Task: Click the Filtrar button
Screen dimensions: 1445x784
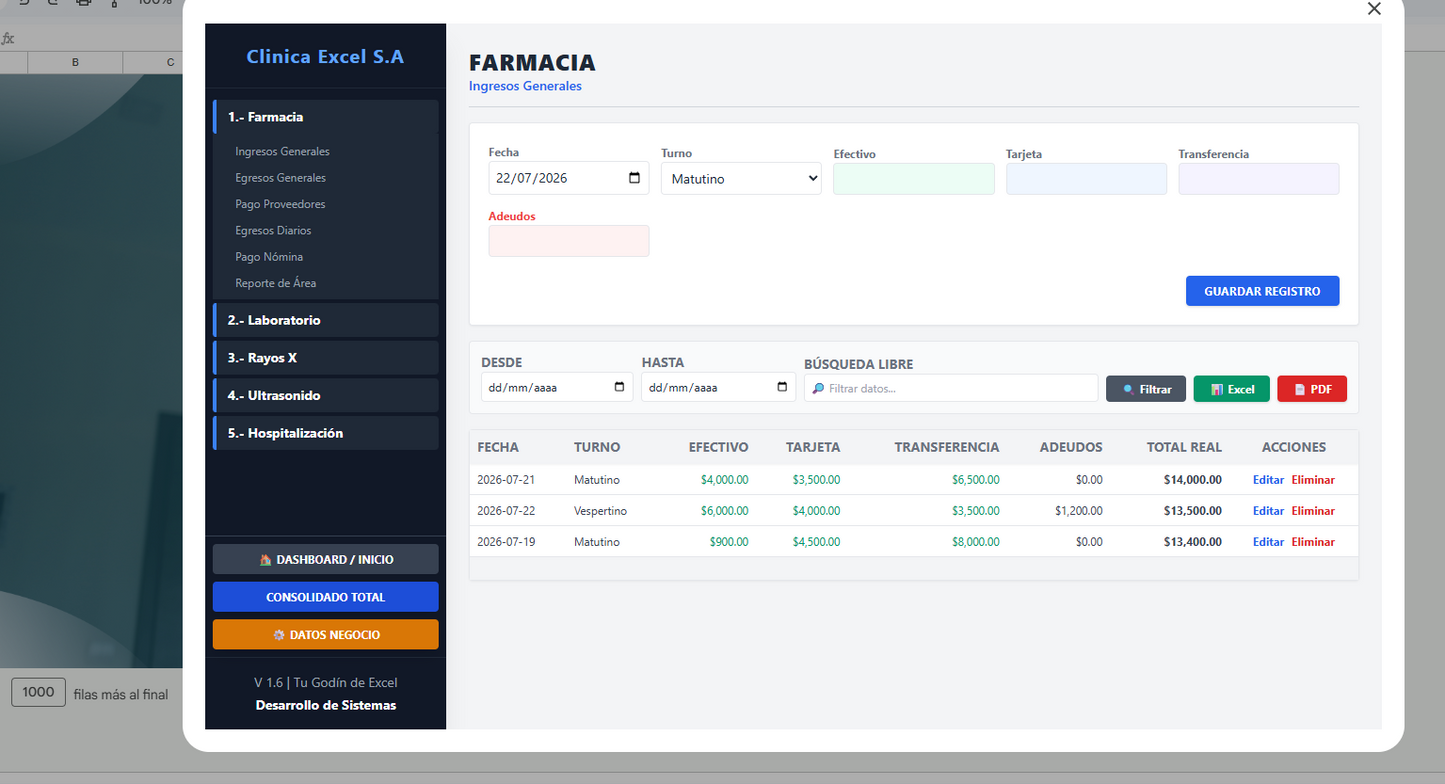Action: 1146,389
